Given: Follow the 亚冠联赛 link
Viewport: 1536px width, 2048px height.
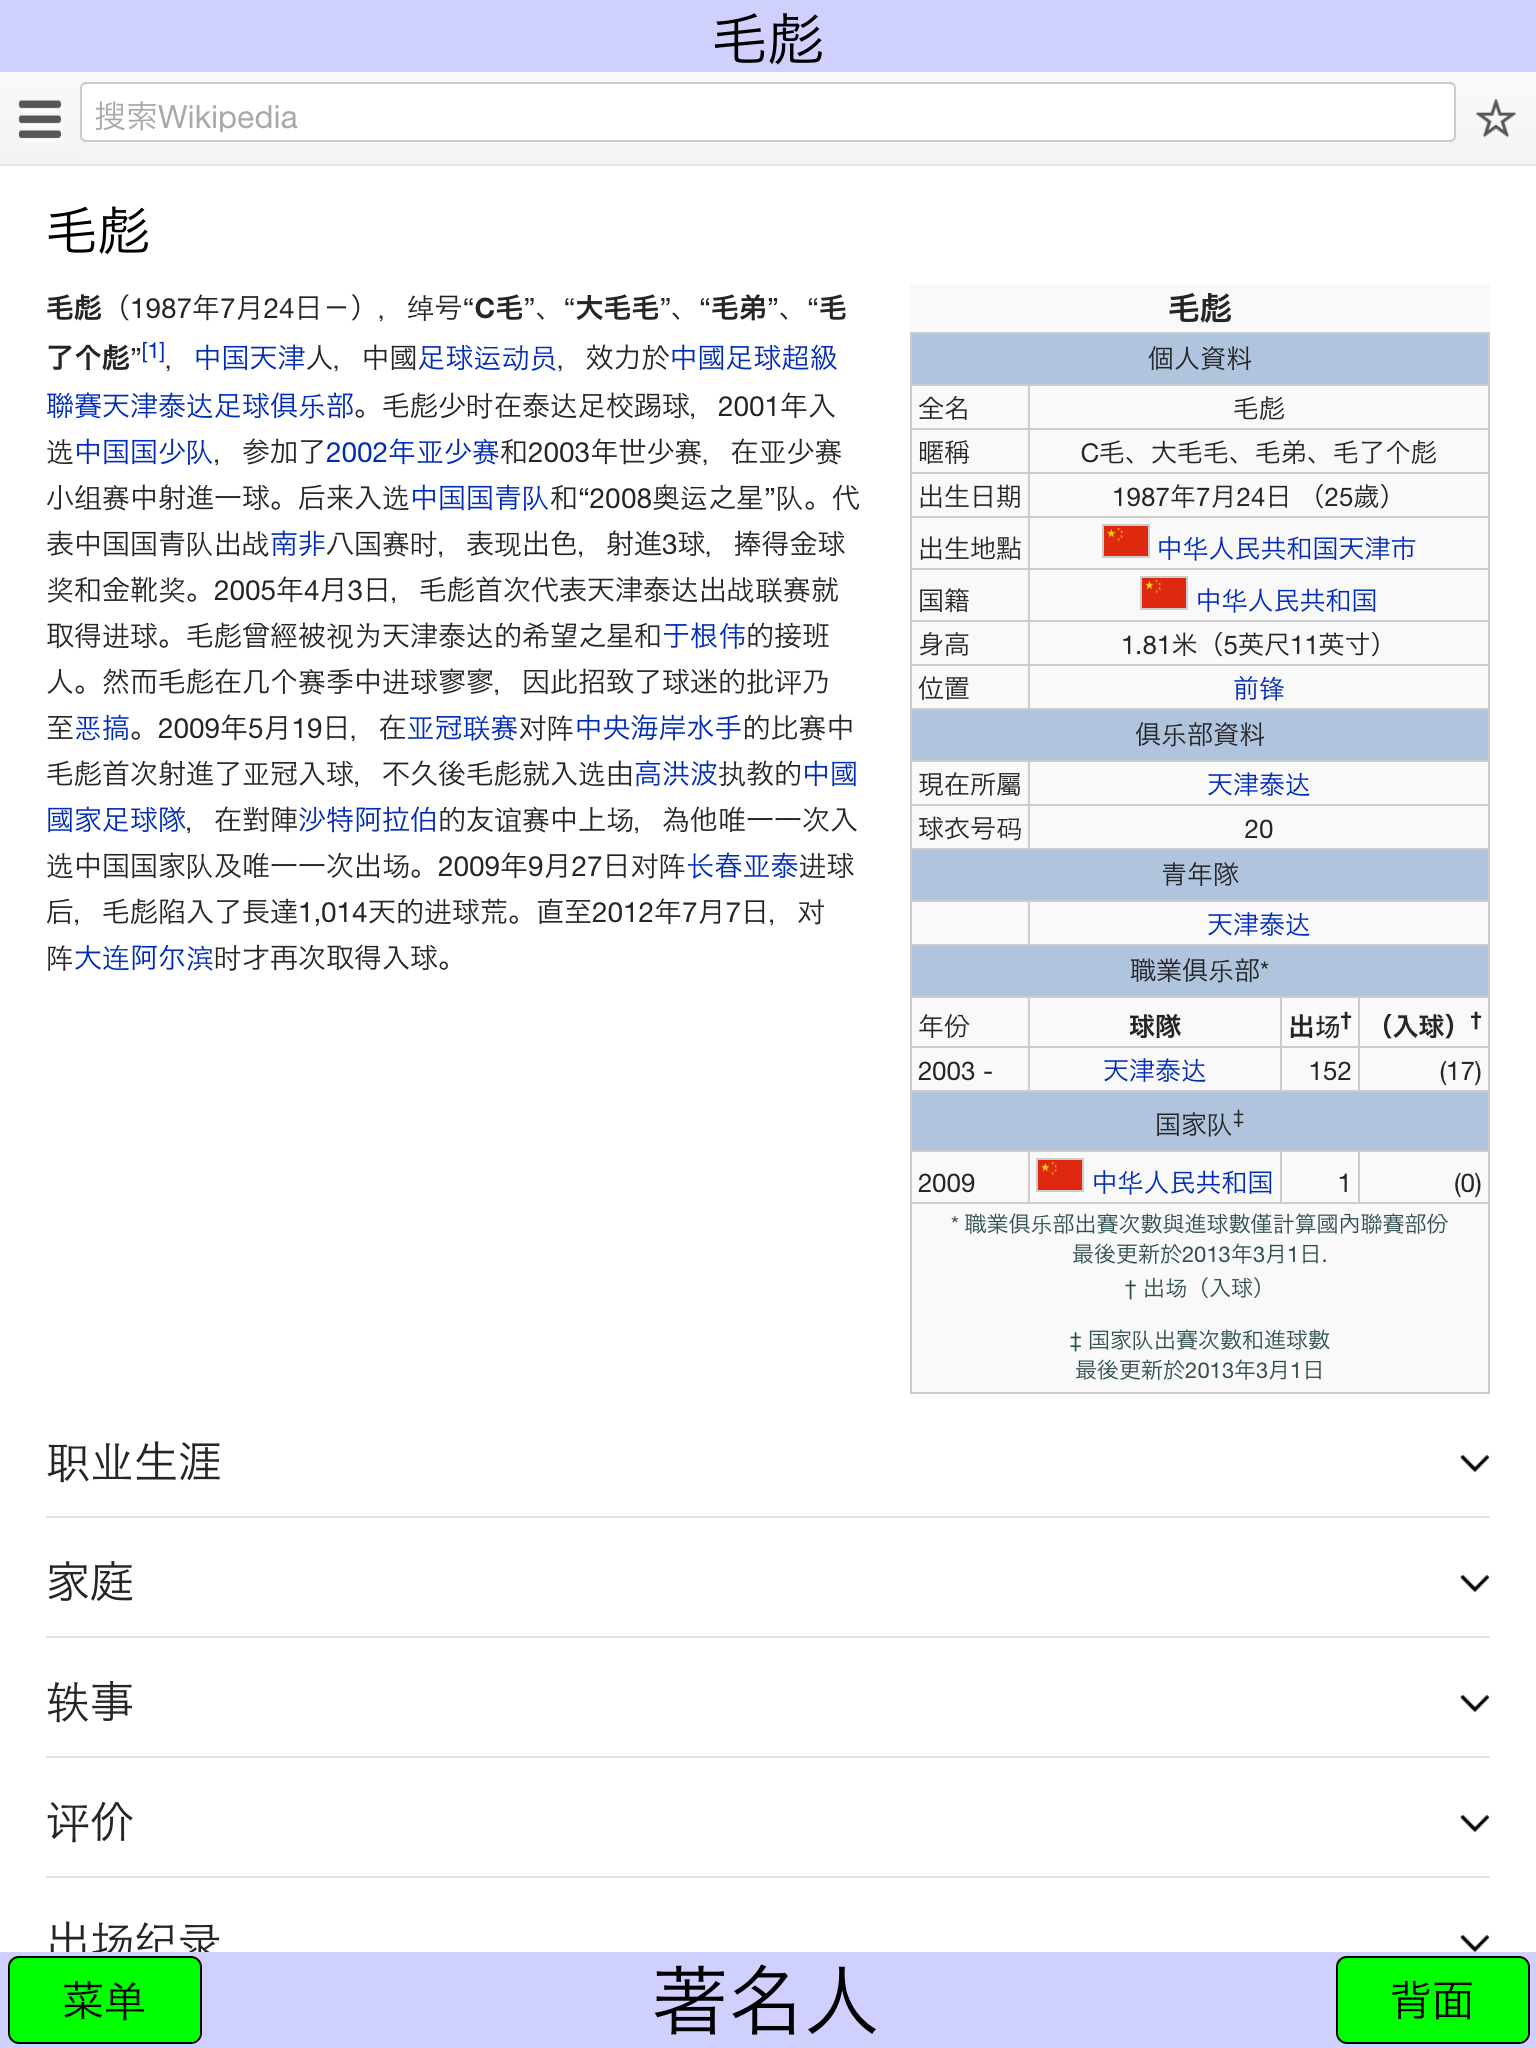Looking at the screenshot, I should 462,728.
